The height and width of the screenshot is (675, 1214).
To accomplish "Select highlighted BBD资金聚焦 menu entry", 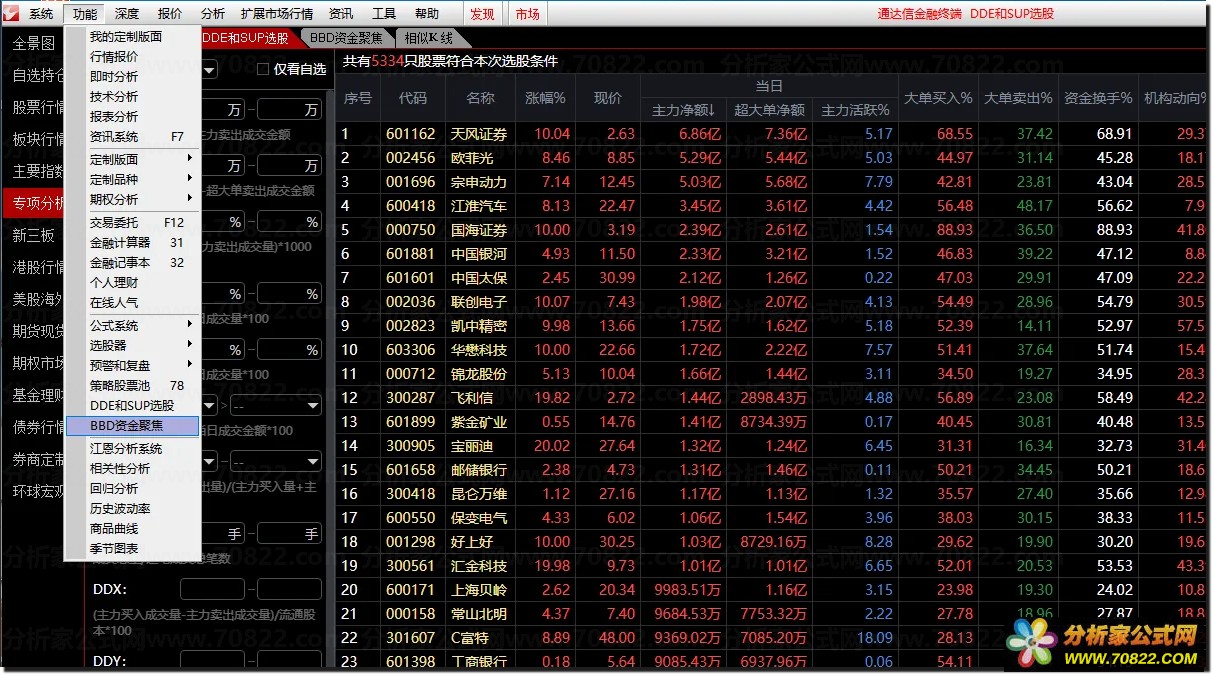I will (132, 426).
